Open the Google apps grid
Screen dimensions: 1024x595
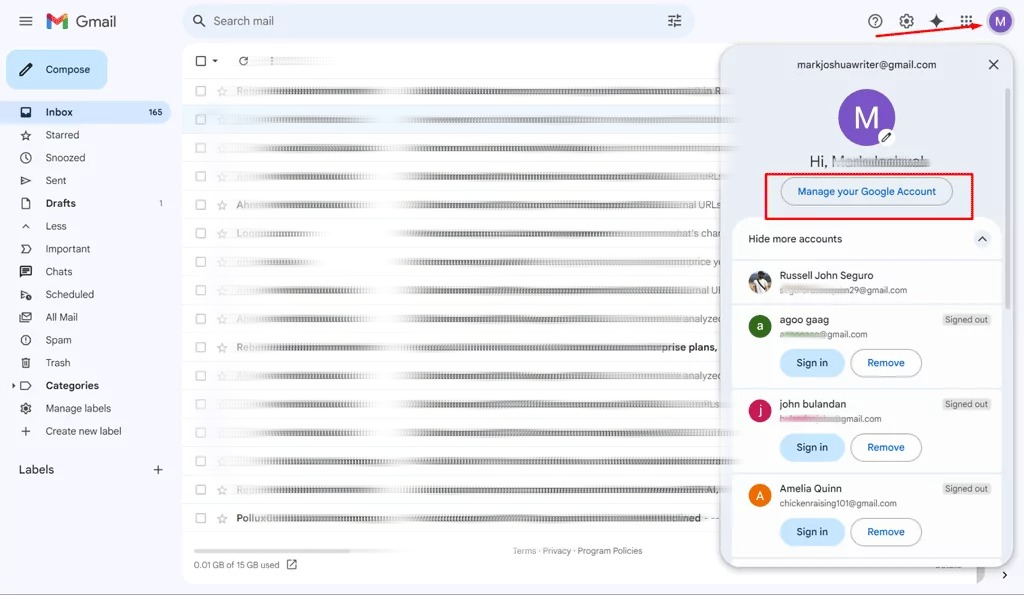(966, 21)
